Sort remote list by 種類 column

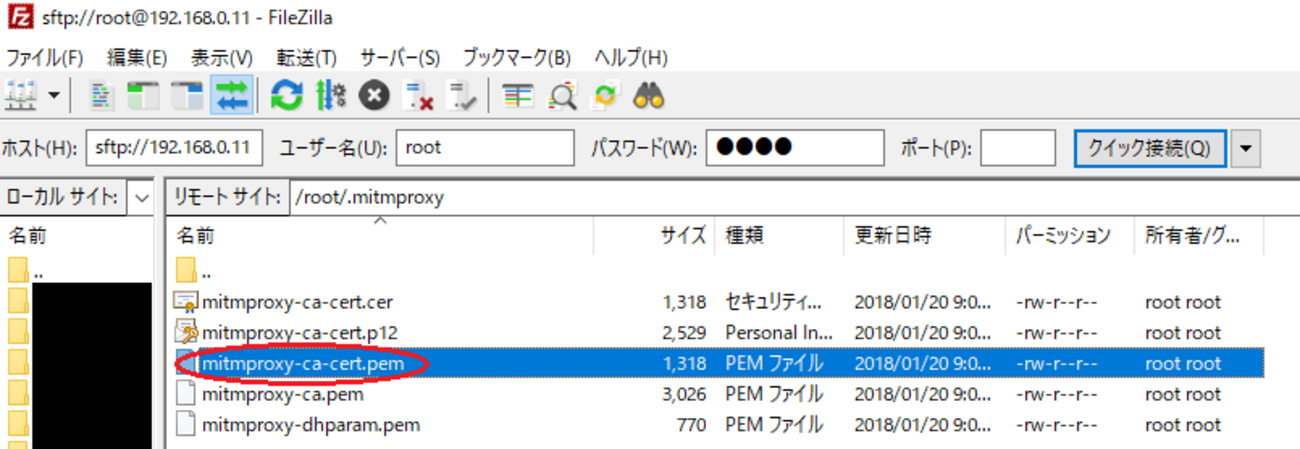tap(779, 236)
